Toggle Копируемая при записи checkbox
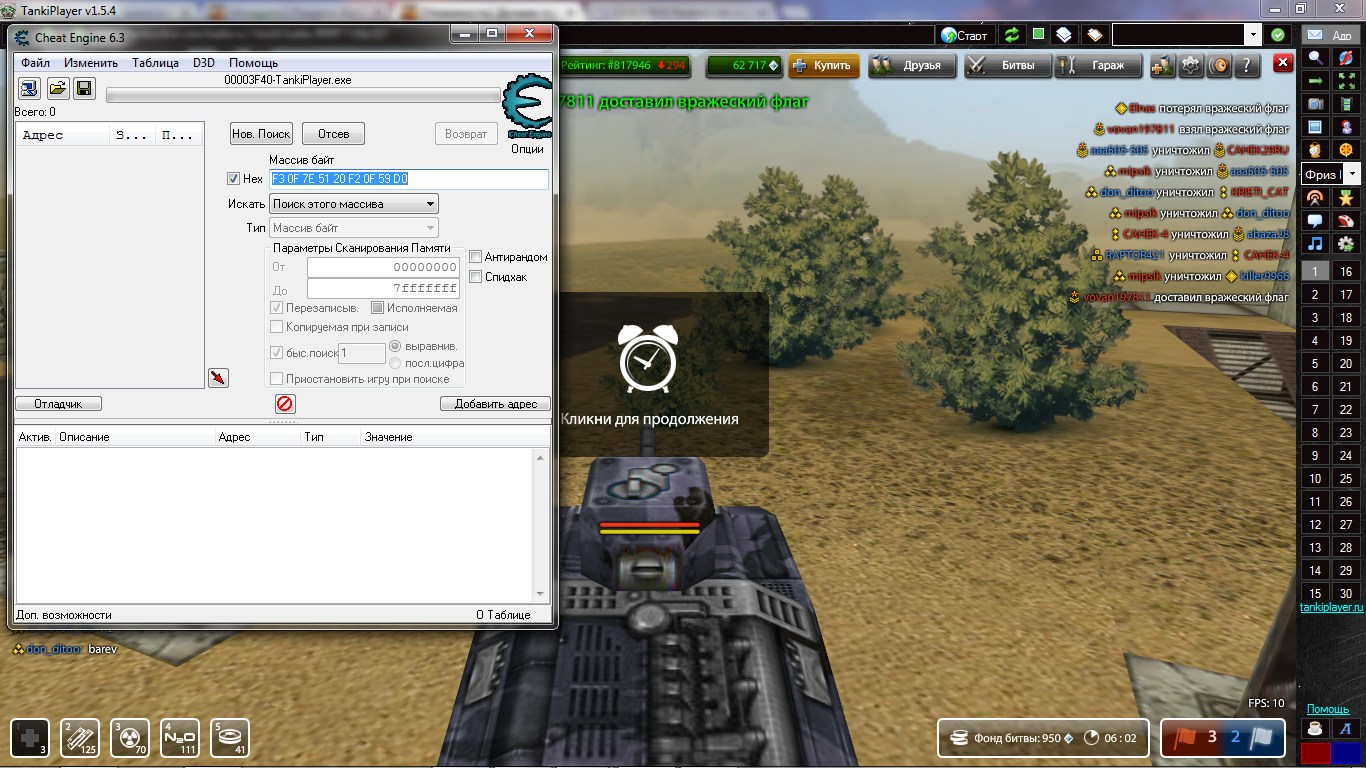Image resolution: width=1366 pixels, height=768 pixels. click(x=277, y=327)
